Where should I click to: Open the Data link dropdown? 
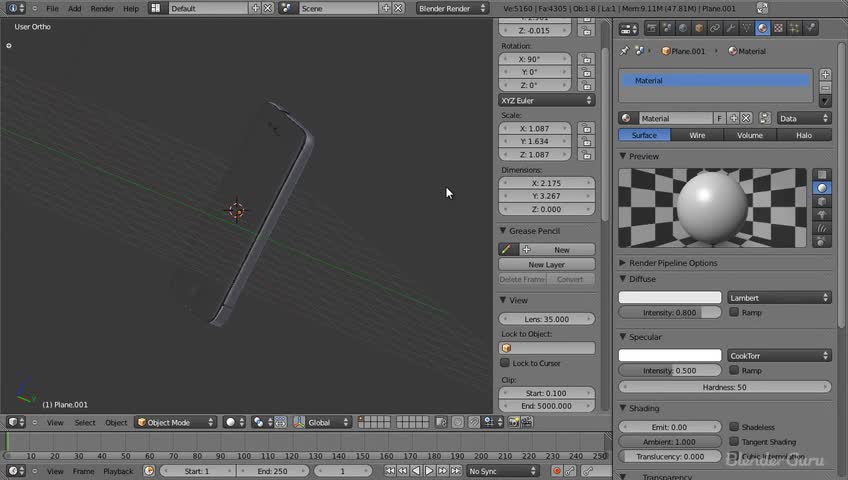click(804, 118)
